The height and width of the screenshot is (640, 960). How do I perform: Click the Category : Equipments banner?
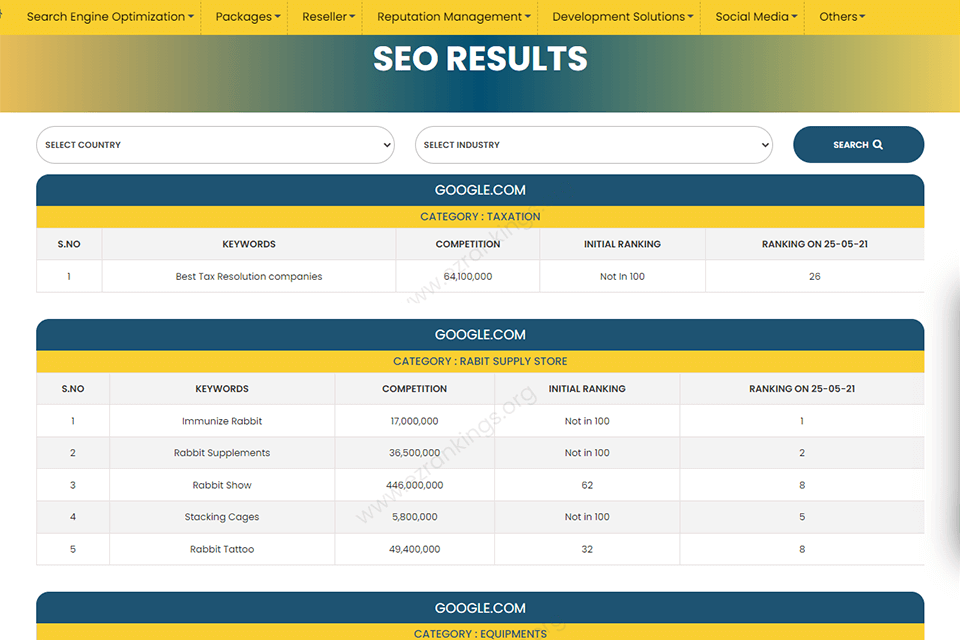tap(480, 632)
